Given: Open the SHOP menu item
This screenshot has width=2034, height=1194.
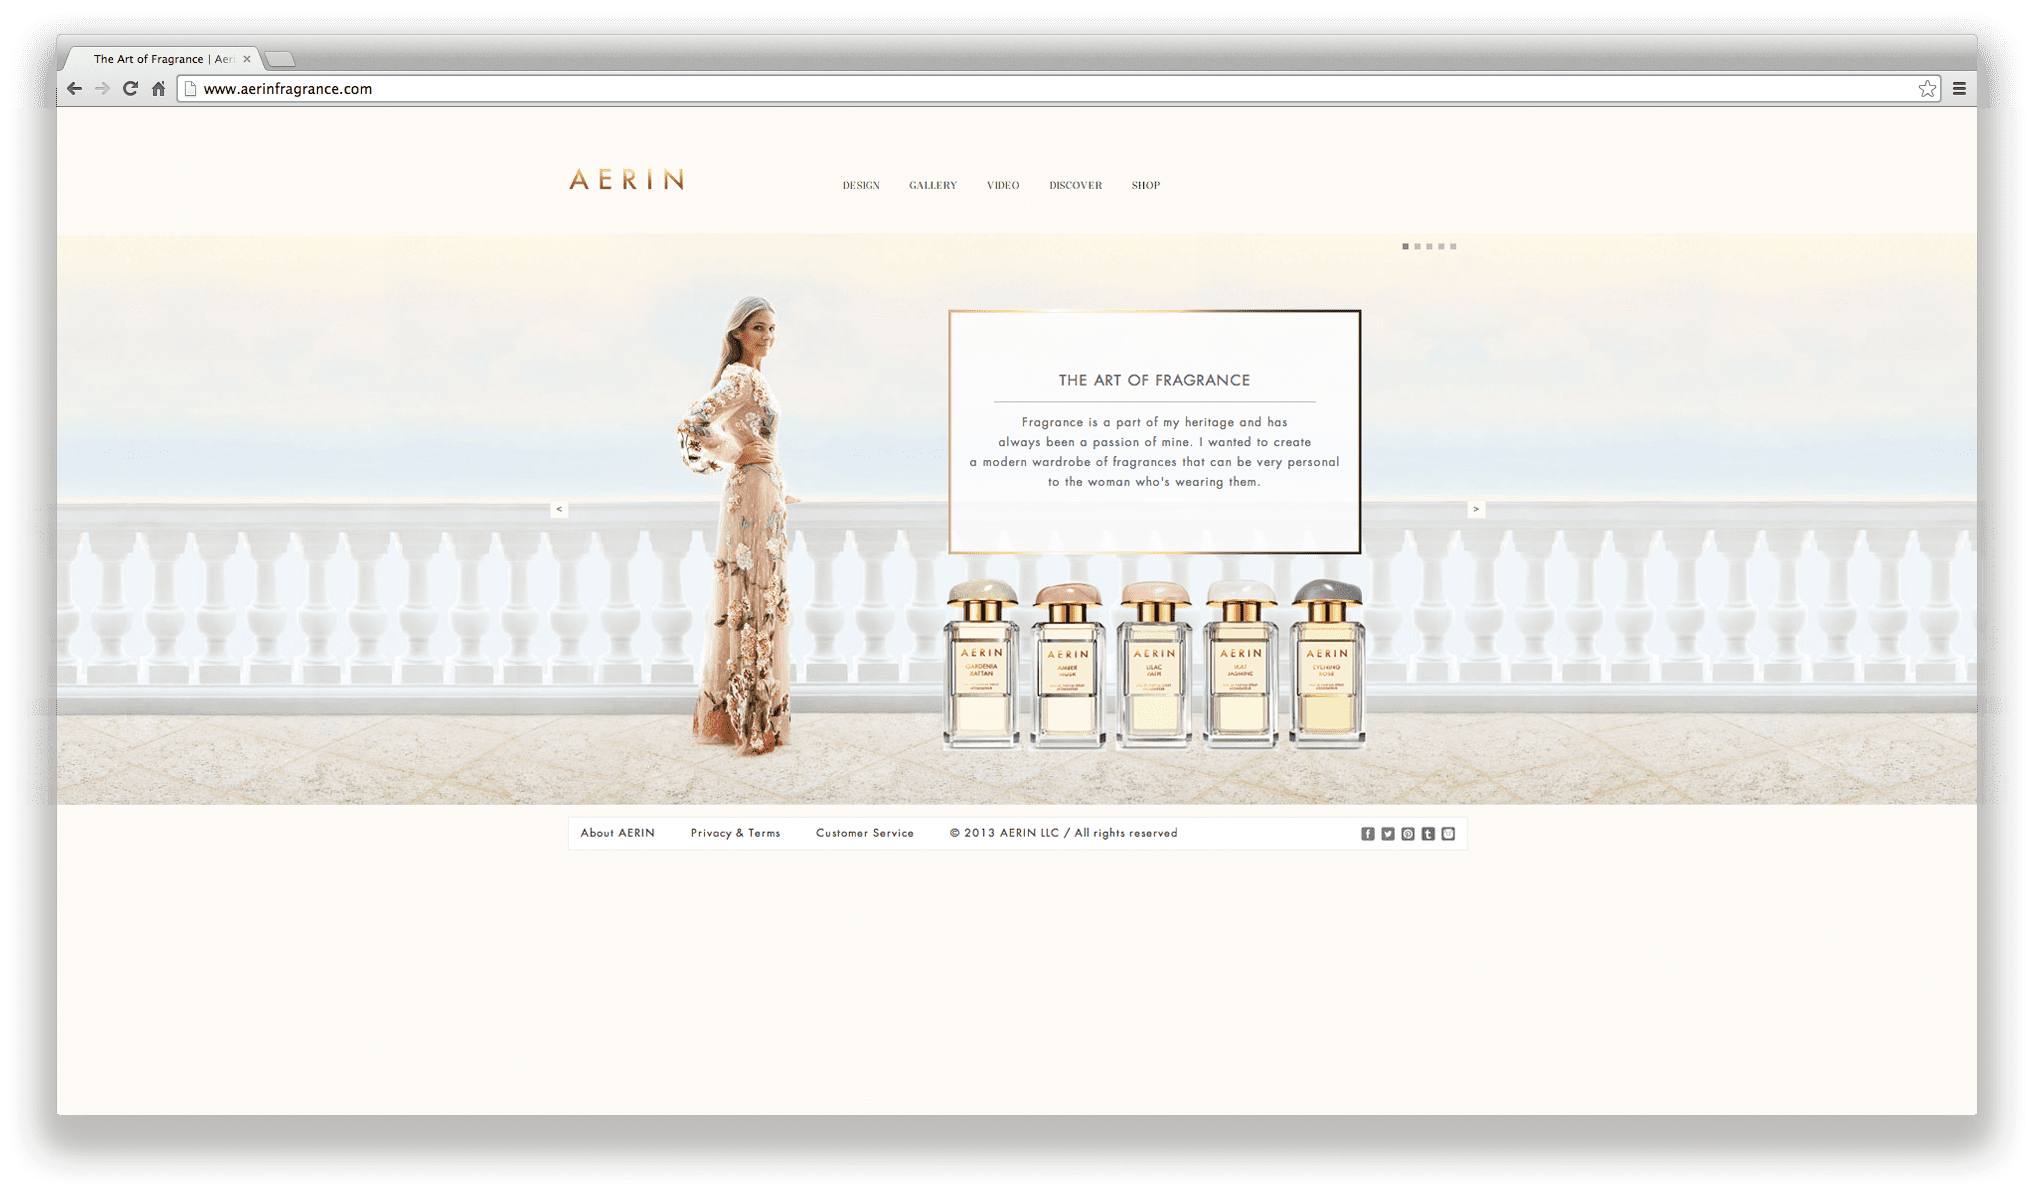Looking at the screenshot, I should (1146, 185).
